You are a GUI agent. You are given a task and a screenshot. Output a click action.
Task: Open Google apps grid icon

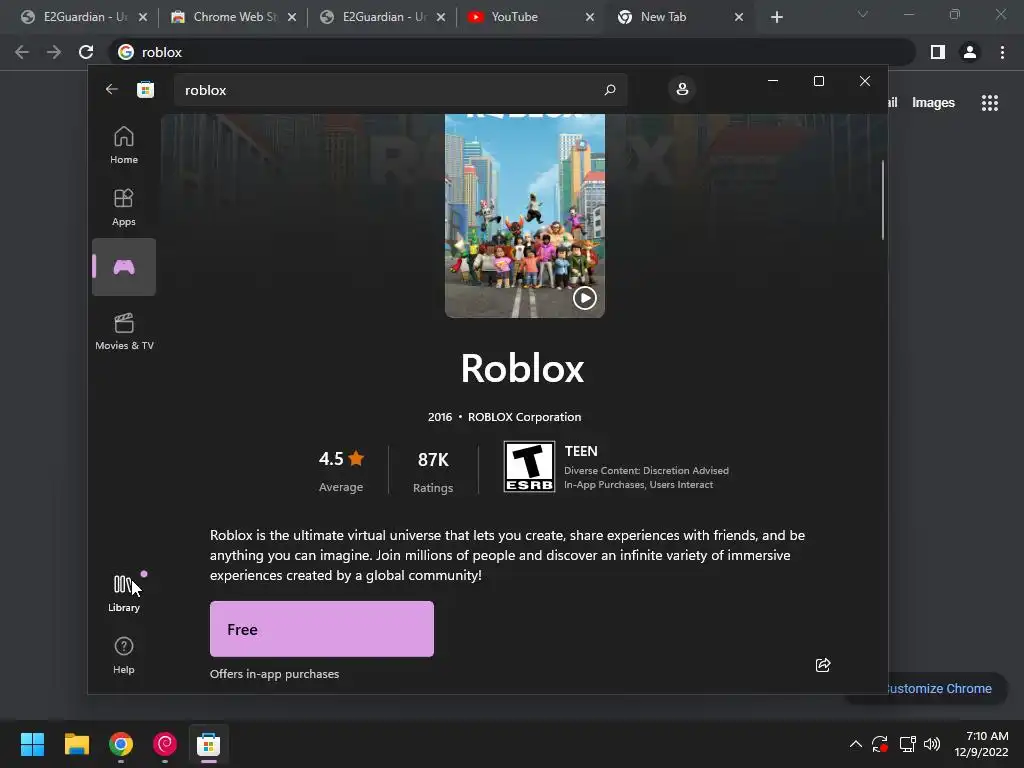tap(989, 103)
